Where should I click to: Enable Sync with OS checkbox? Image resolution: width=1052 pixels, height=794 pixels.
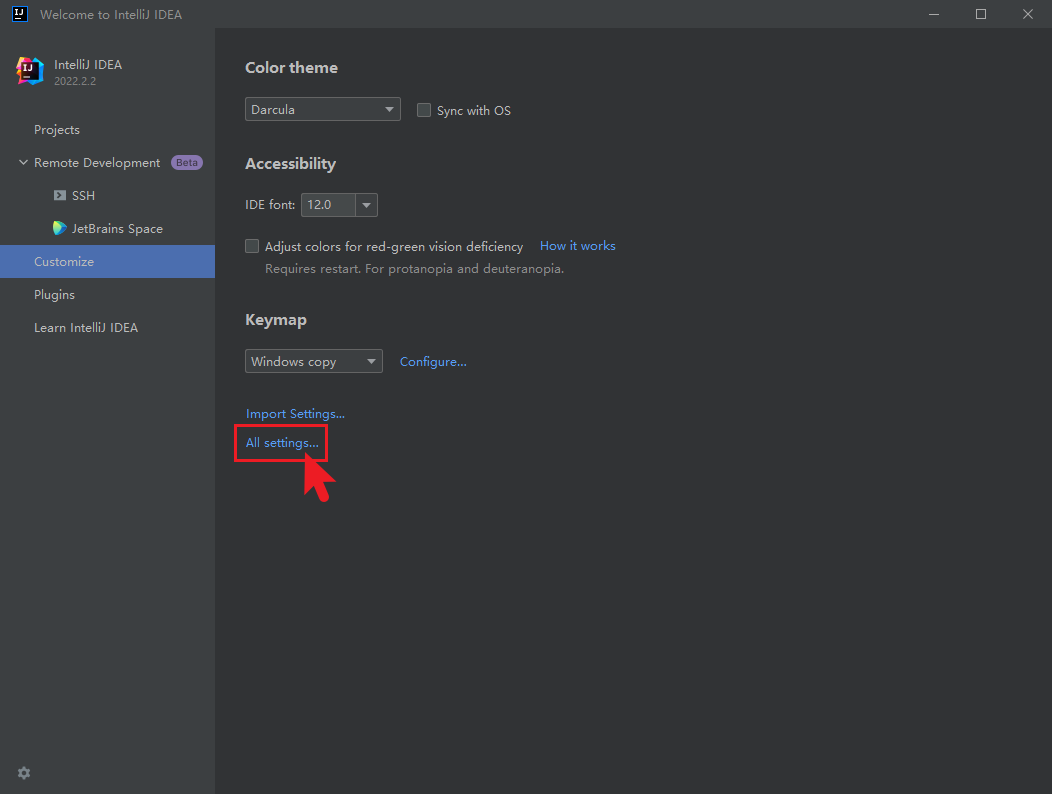tap(424, 110)
